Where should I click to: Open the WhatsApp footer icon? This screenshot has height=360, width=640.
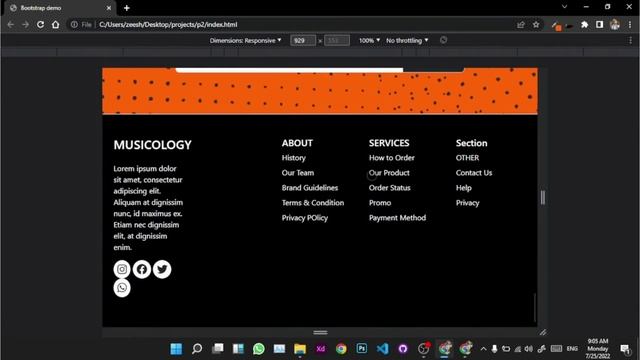point(122,288)
